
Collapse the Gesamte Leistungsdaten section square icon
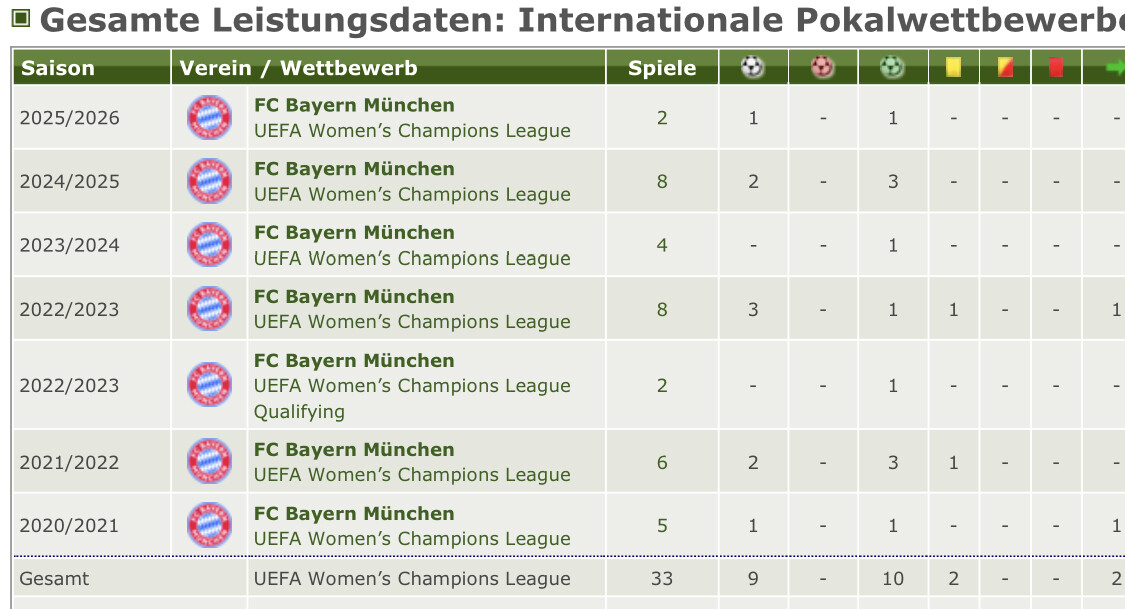point(21,17)
